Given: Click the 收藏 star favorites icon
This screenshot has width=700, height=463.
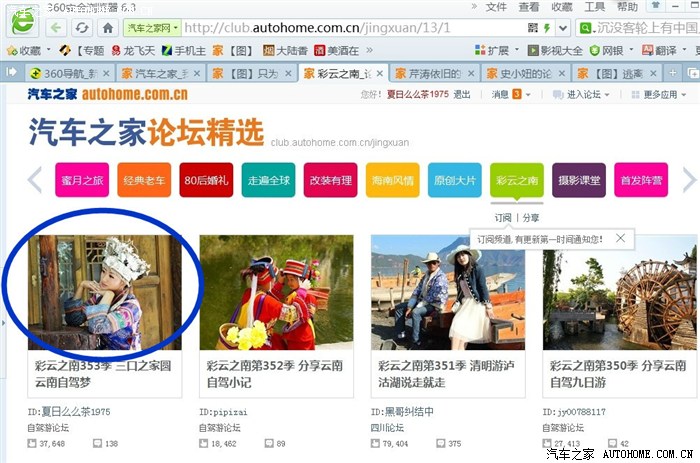Looking at the screenshot, I should point(12,50).
